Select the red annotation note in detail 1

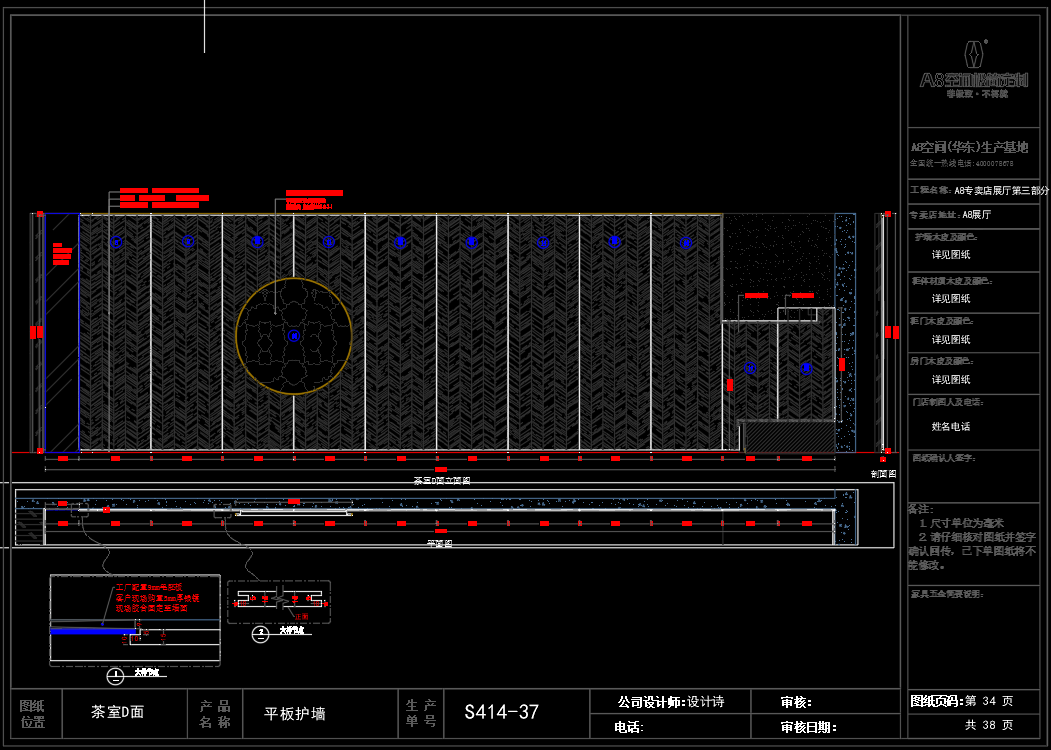[158, 598]
